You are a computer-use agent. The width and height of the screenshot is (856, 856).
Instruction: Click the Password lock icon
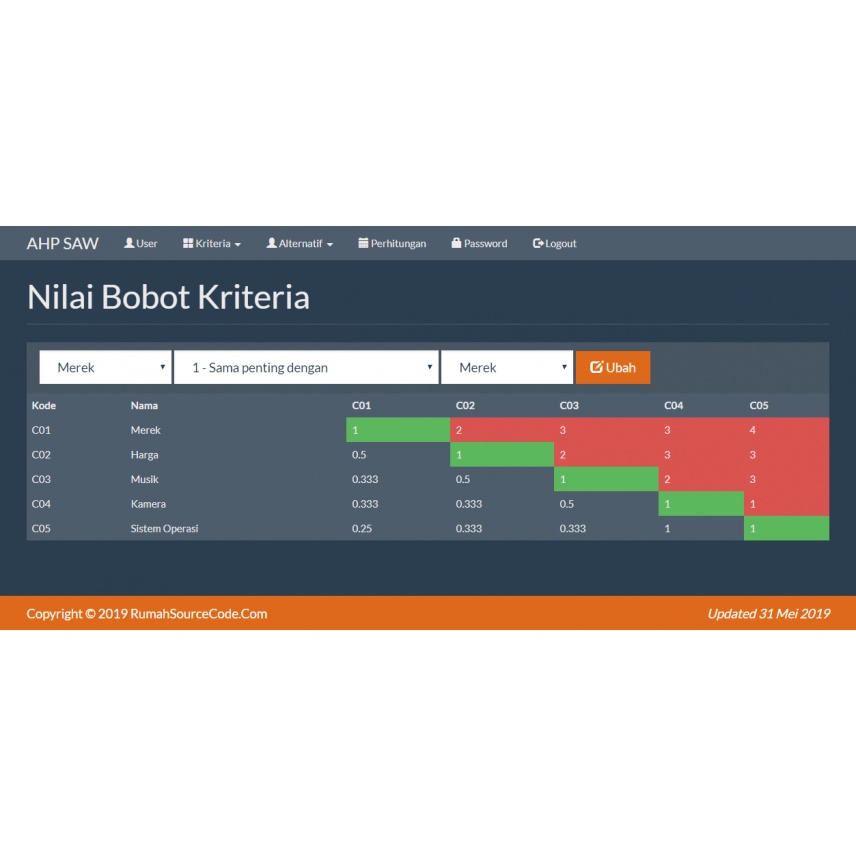456,243
